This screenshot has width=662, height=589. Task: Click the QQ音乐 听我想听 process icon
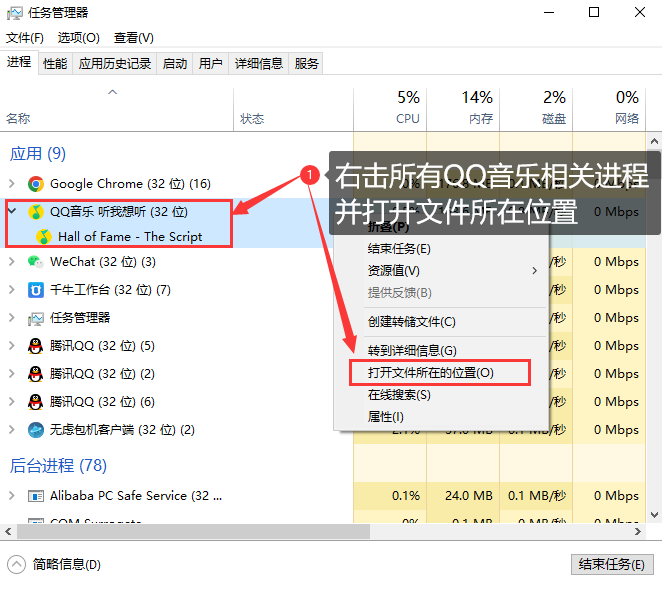click(x=36, y=212)
